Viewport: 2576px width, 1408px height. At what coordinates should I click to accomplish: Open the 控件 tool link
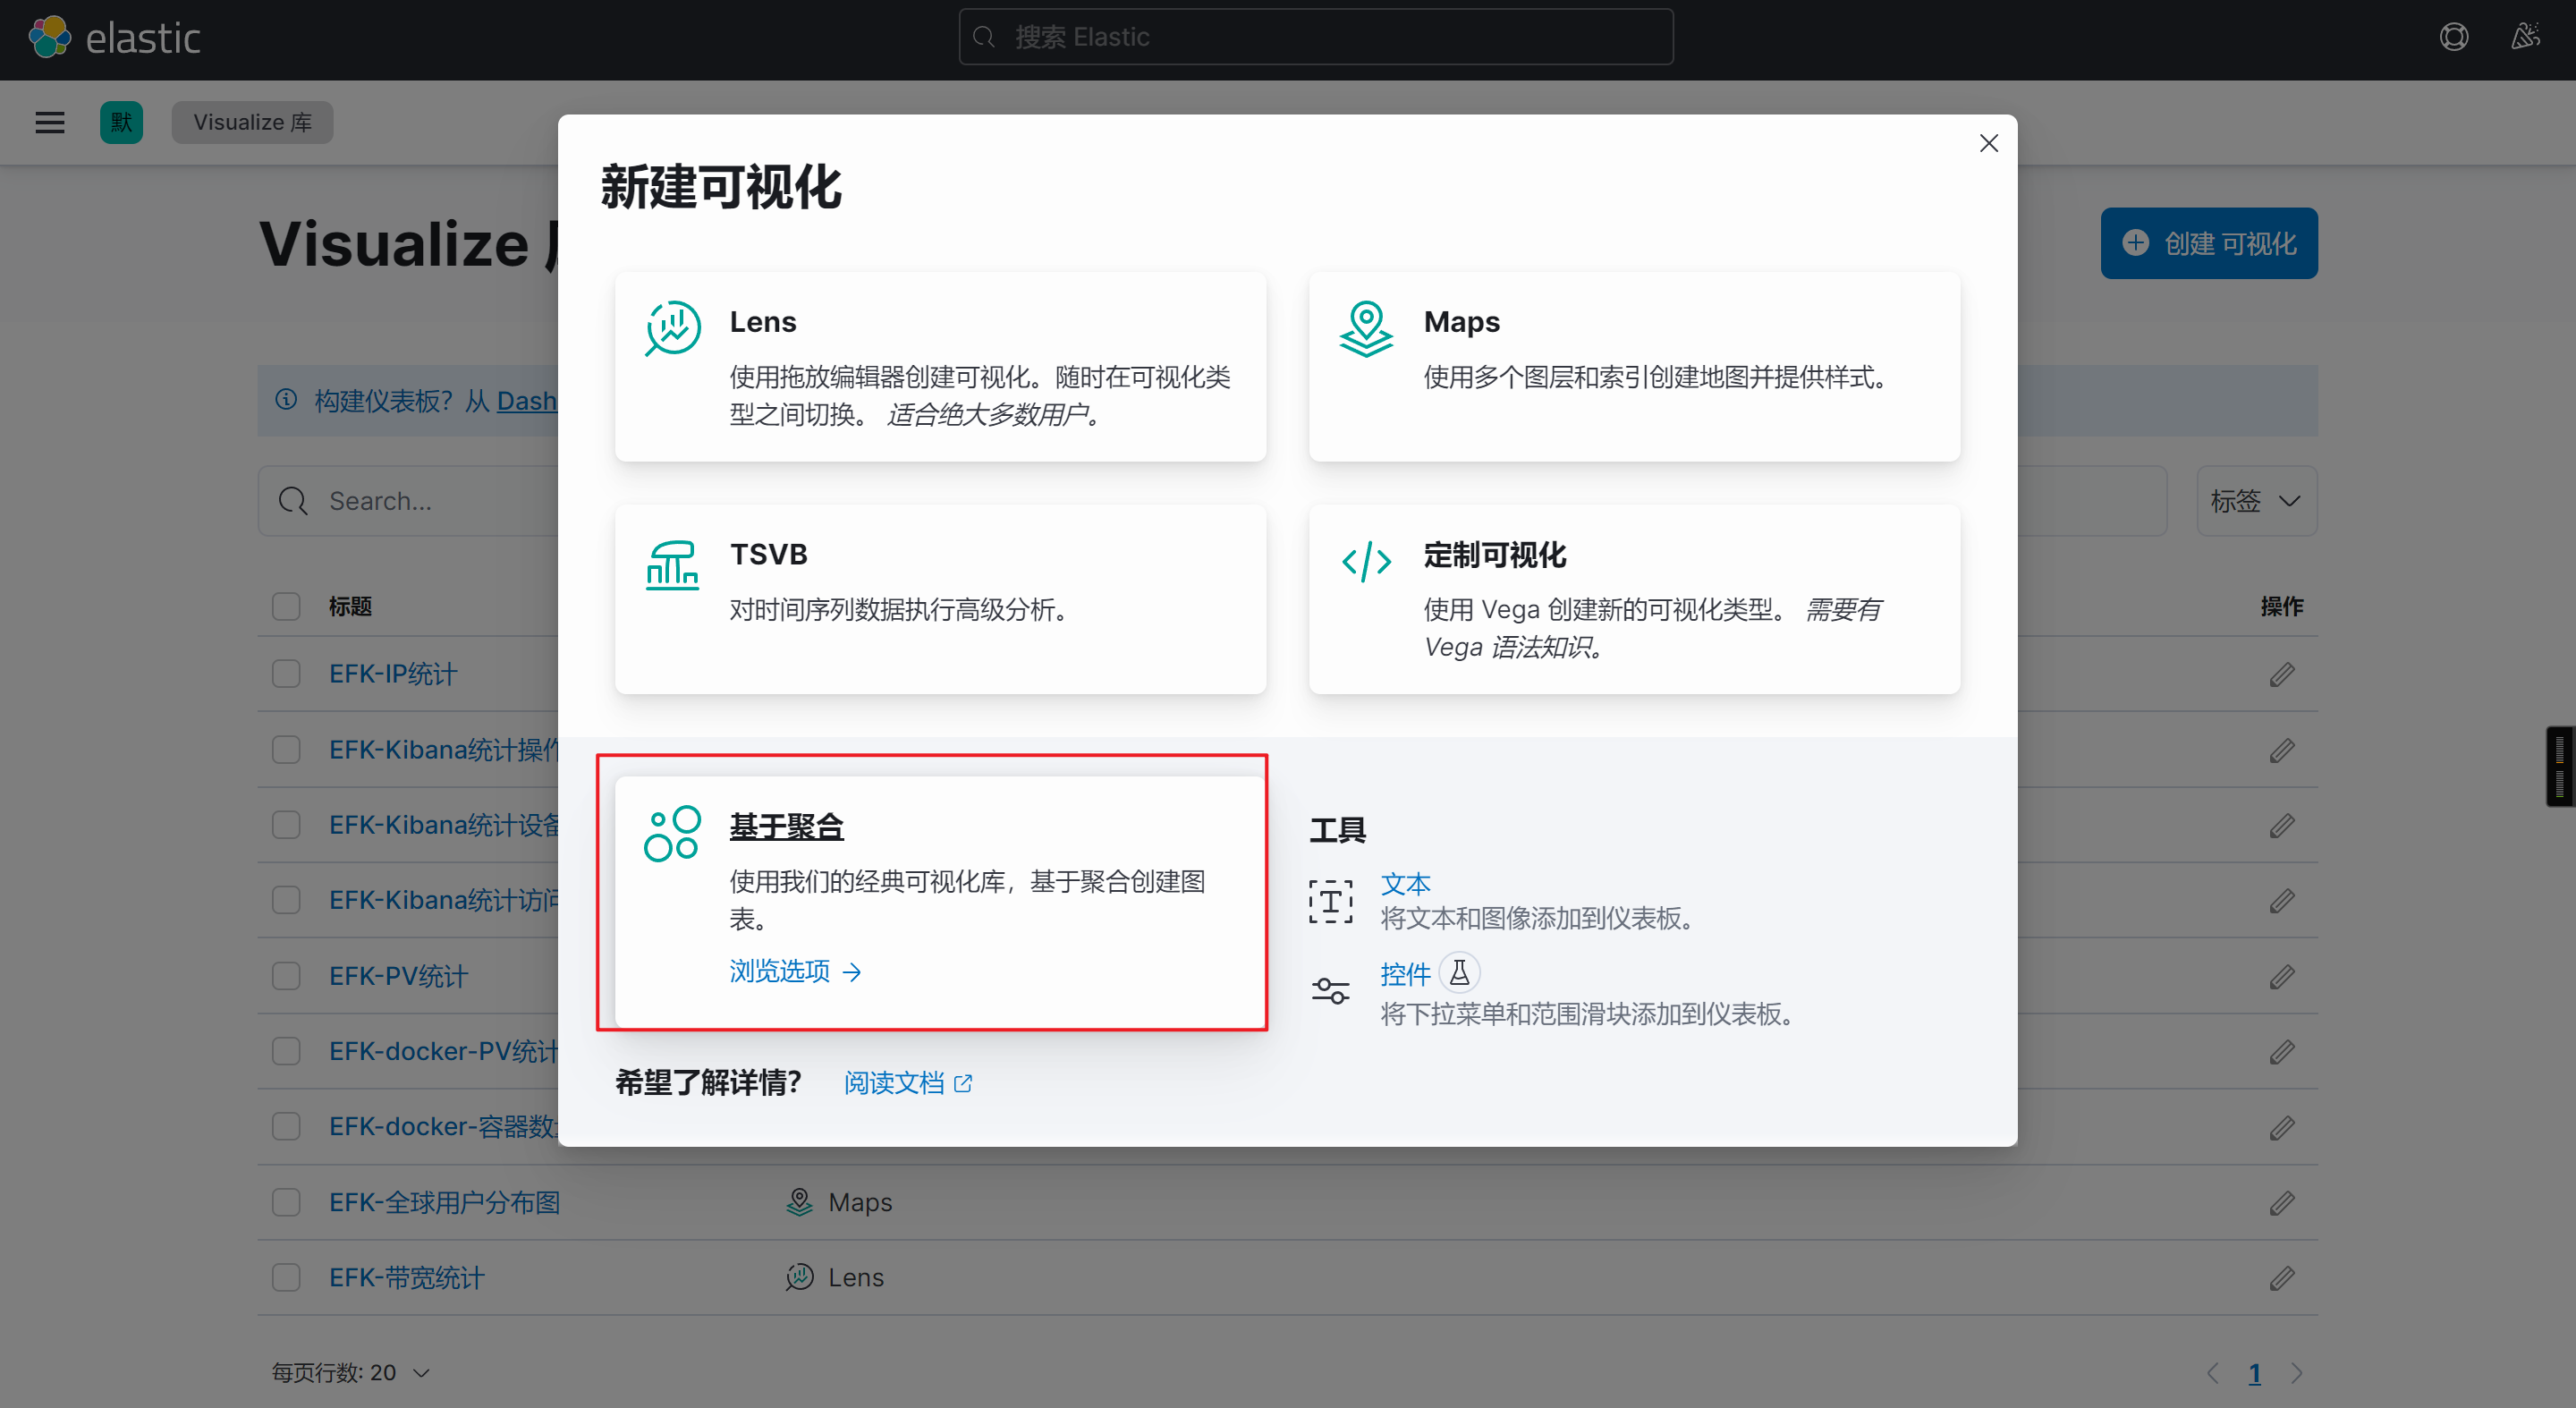click(1405, 974)
